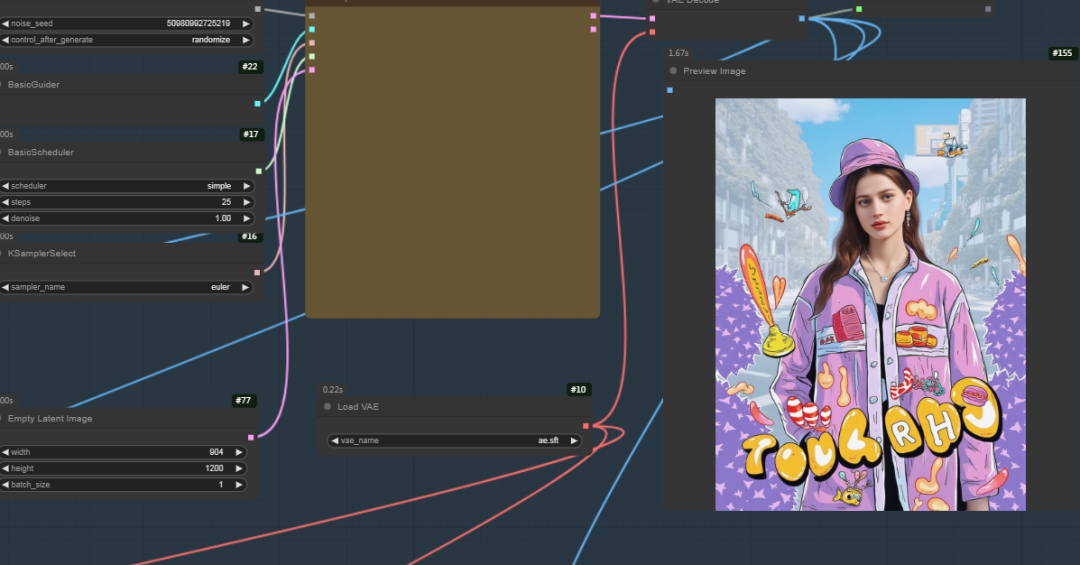Click BasicGuider cyan output socket
1080x565 pixels.
(x=258, y=104)
